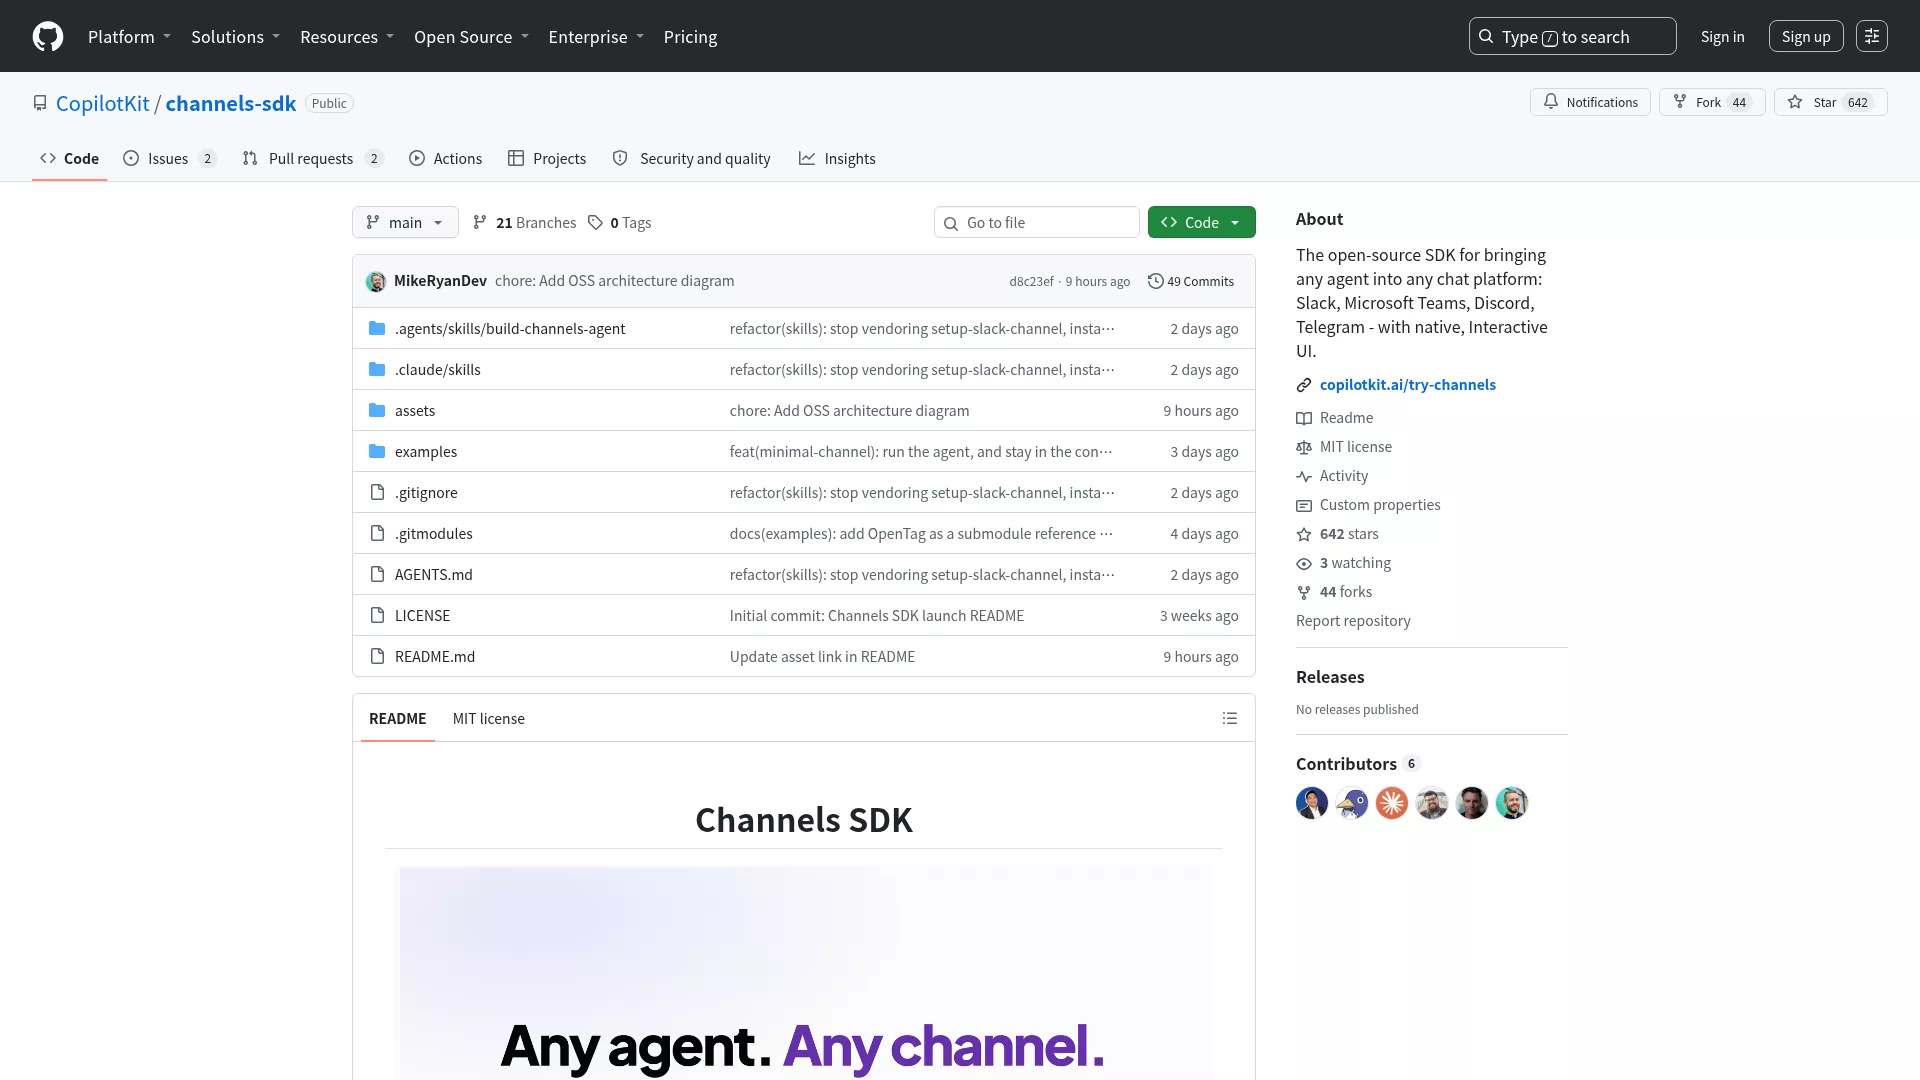
Task: Click the assets folder icon
Action: [x=377, y=411]
